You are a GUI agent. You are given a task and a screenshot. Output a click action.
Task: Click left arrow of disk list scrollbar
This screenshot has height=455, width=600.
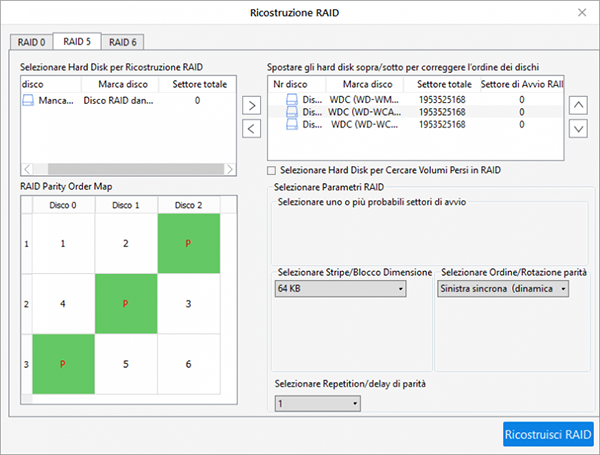click(x=28, y=169)
